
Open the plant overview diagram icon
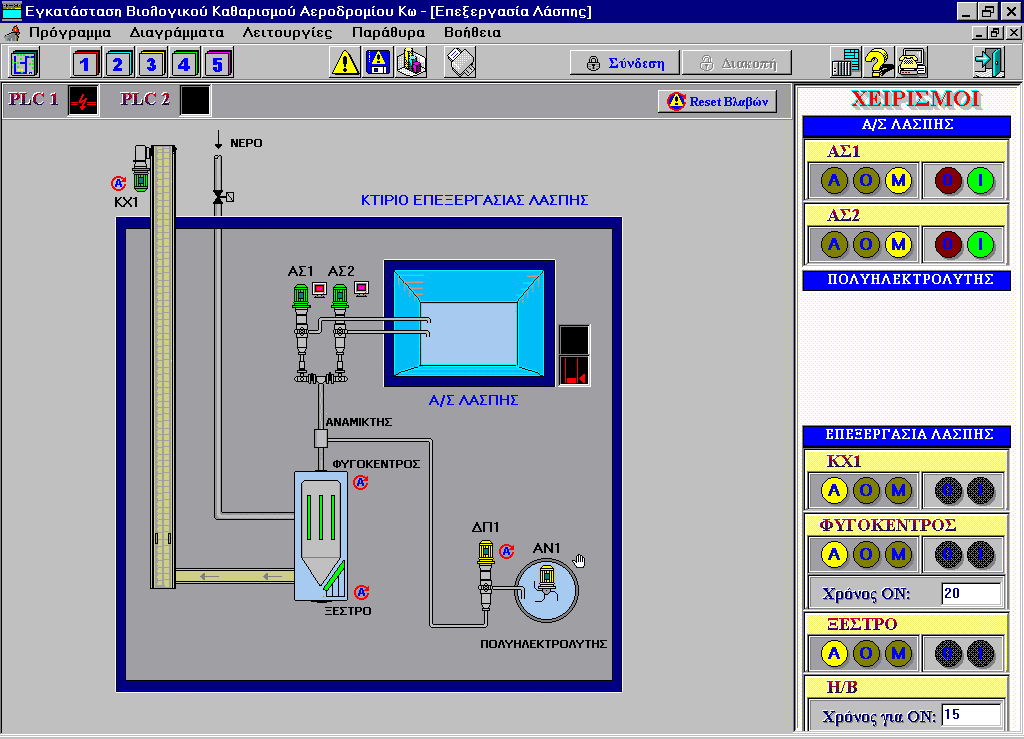[24, 63]
